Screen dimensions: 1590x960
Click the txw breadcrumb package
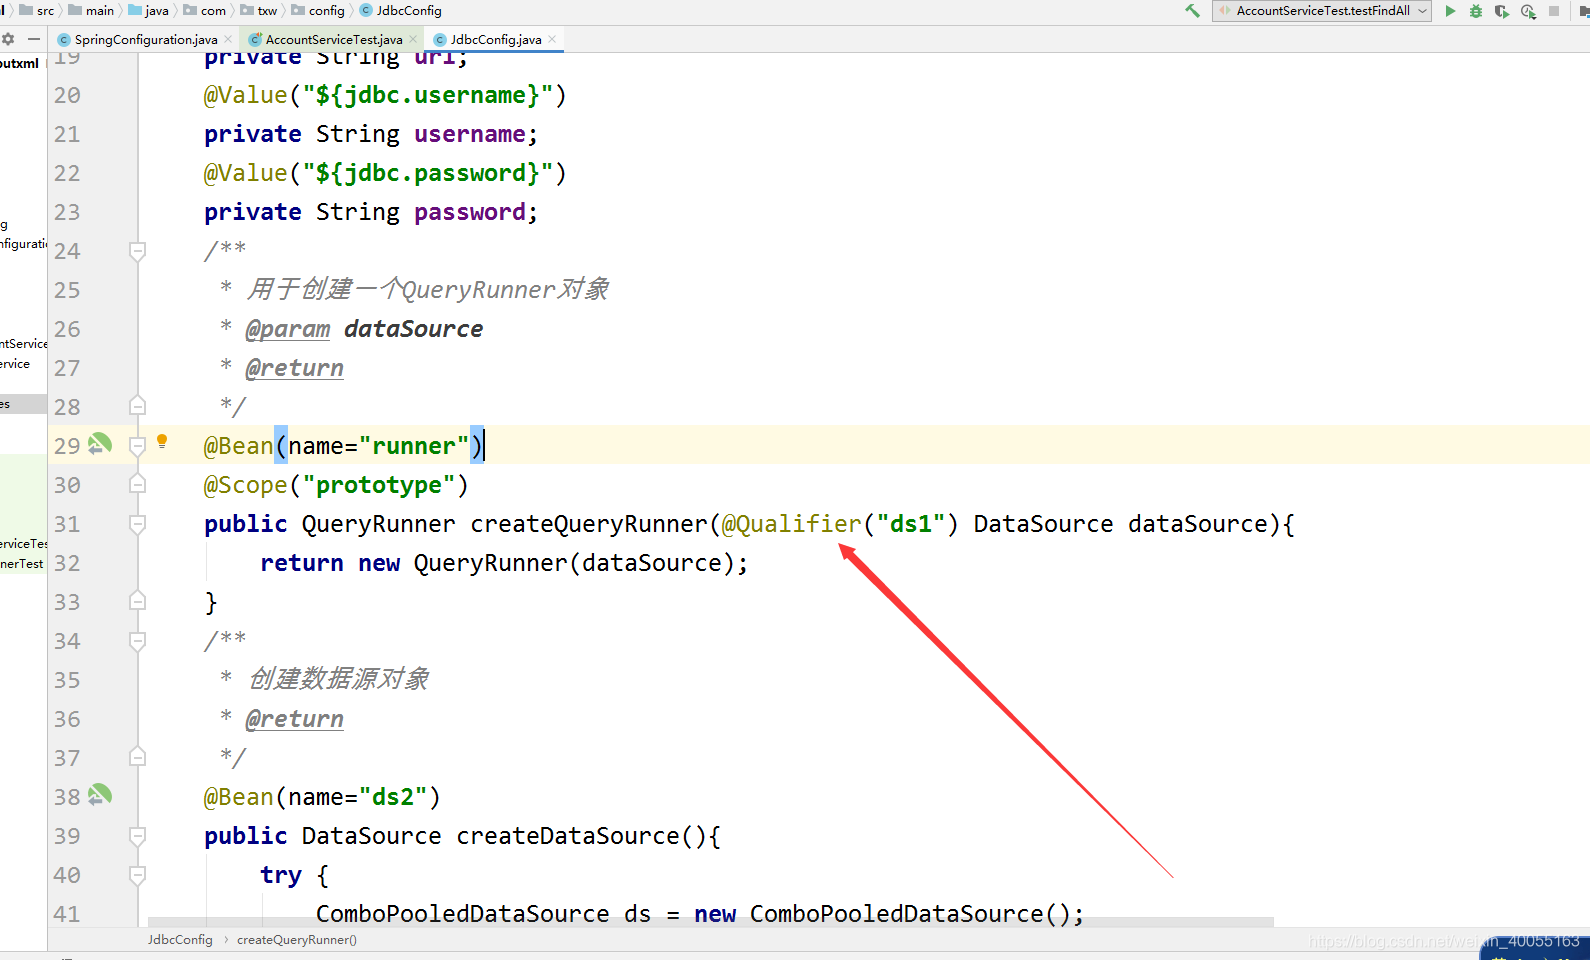pyautogui.click(x=259, y=10)
